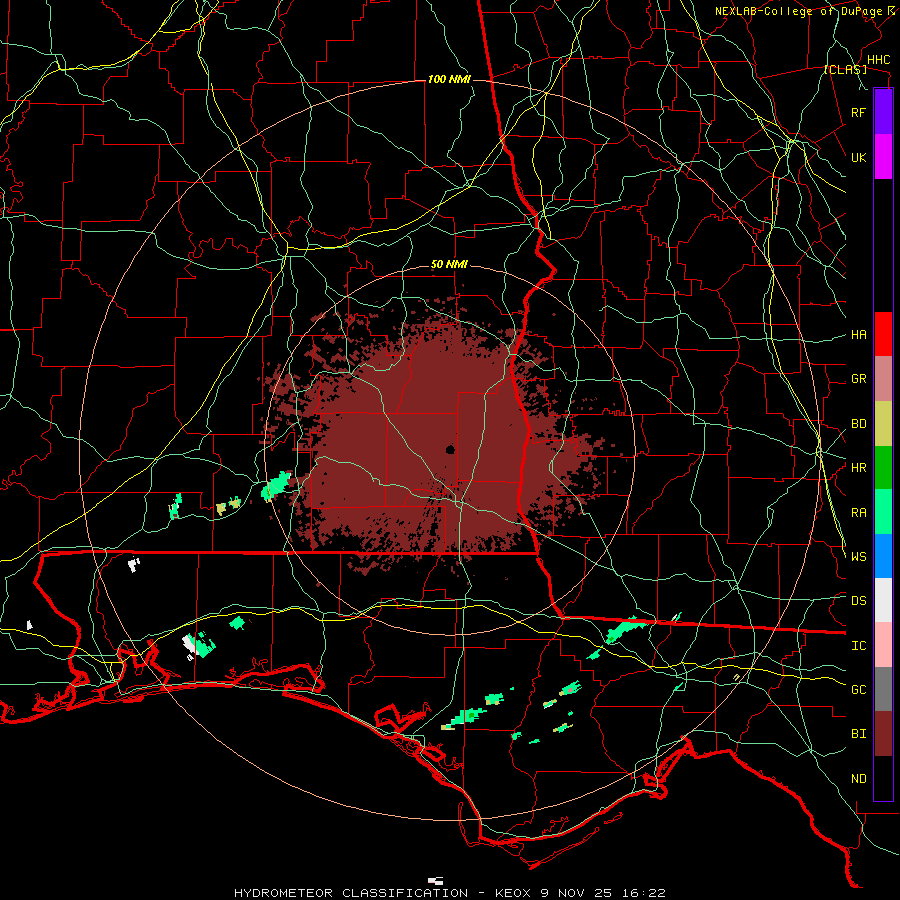Click the HA red legend swatch
This screenshot has width=900, height=900.
point(883,334)
